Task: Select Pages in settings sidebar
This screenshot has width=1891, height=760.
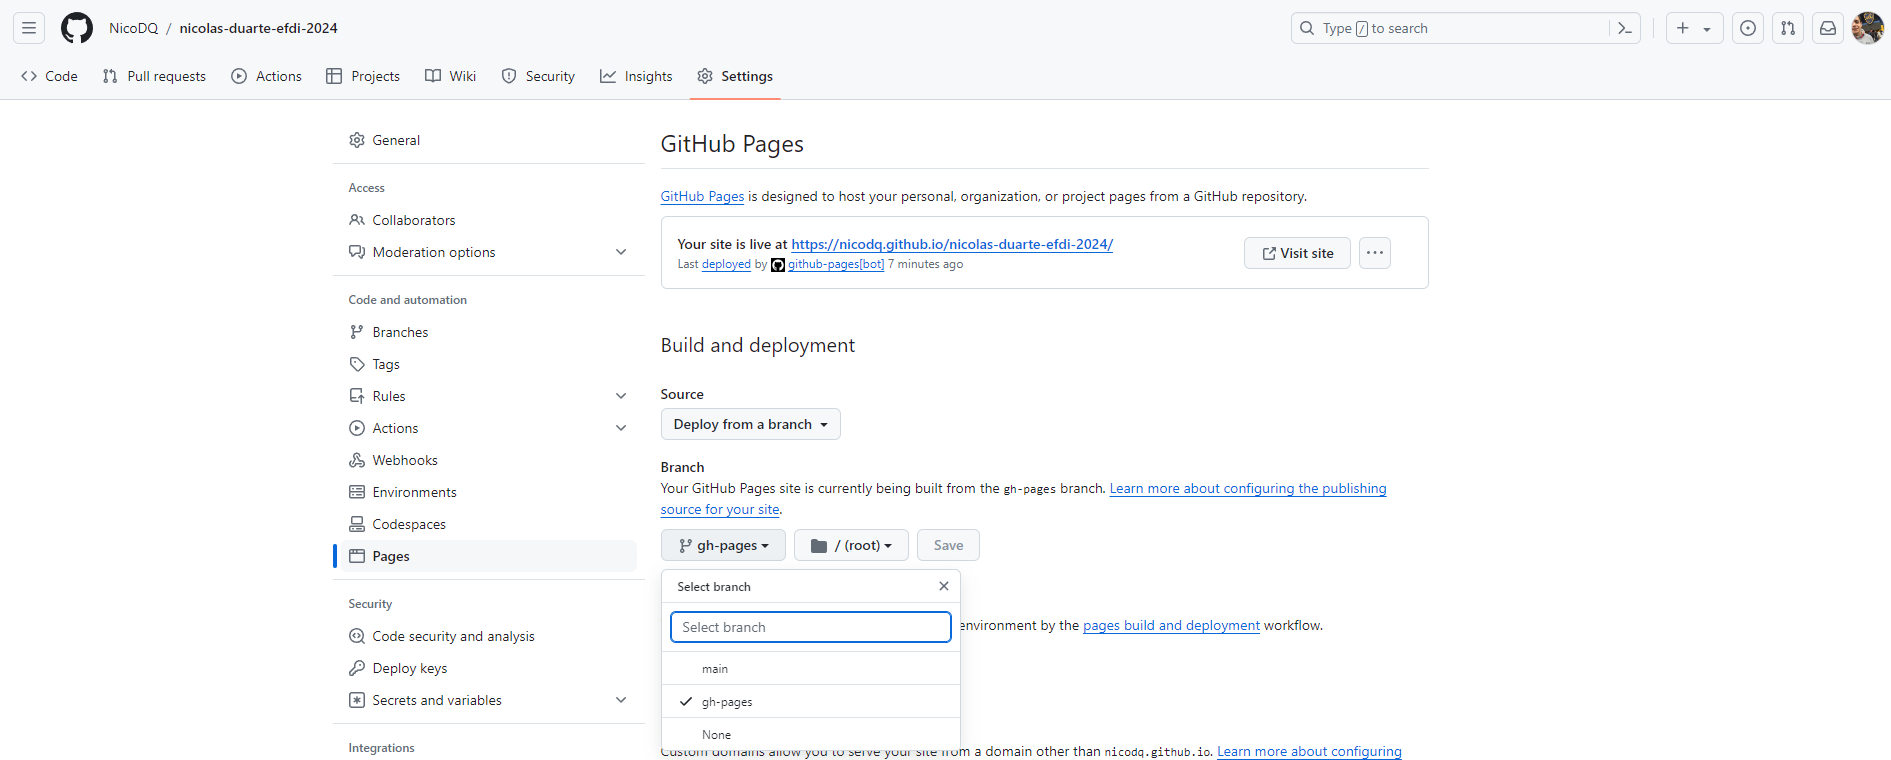Action: pos(489,556)
